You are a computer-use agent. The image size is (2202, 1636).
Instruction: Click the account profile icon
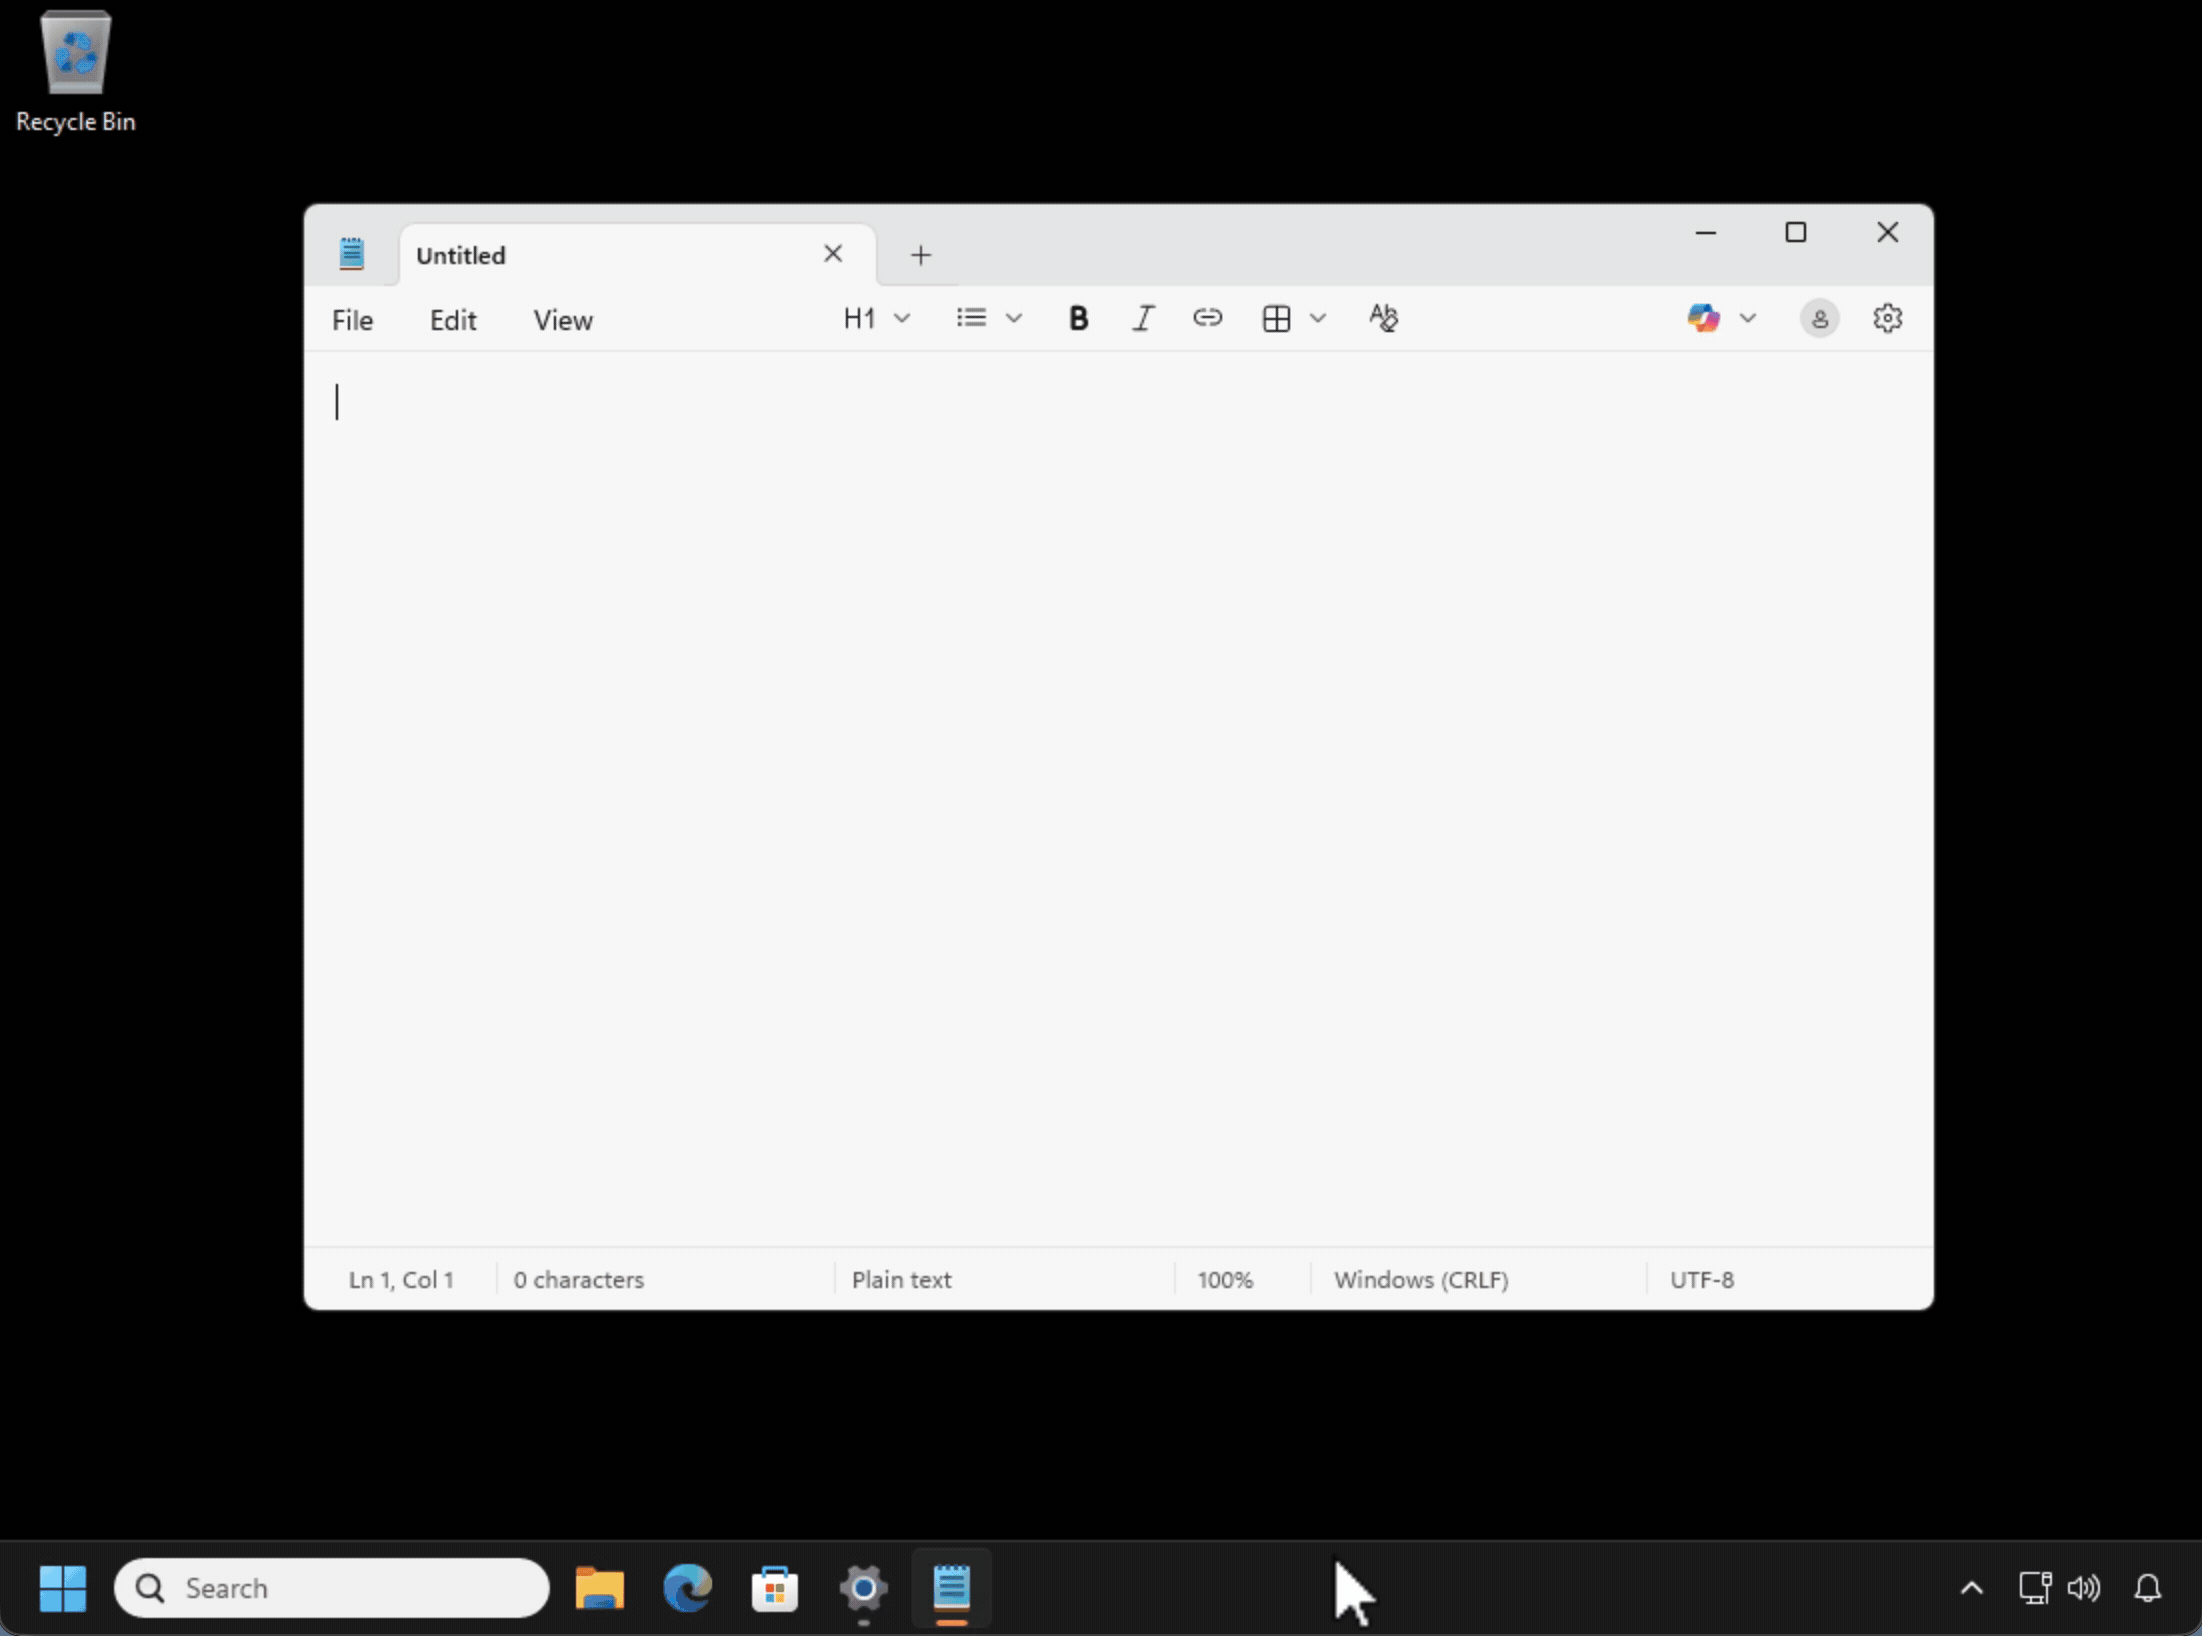1819,318
